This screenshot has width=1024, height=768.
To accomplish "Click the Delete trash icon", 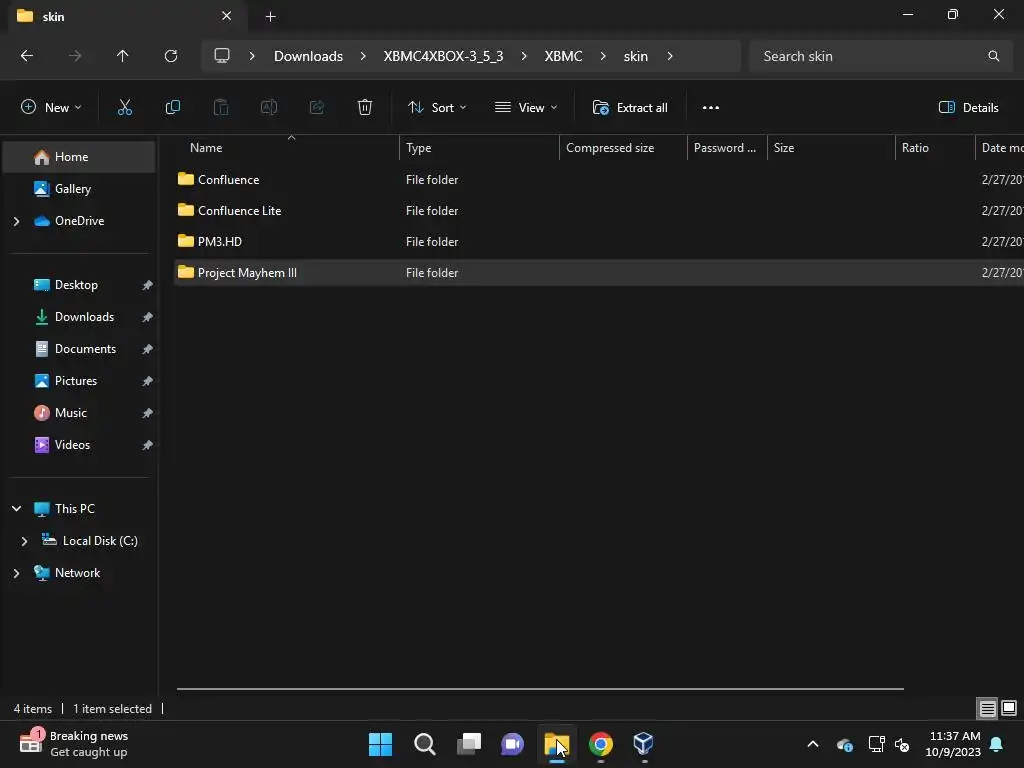I will [365, 108].
